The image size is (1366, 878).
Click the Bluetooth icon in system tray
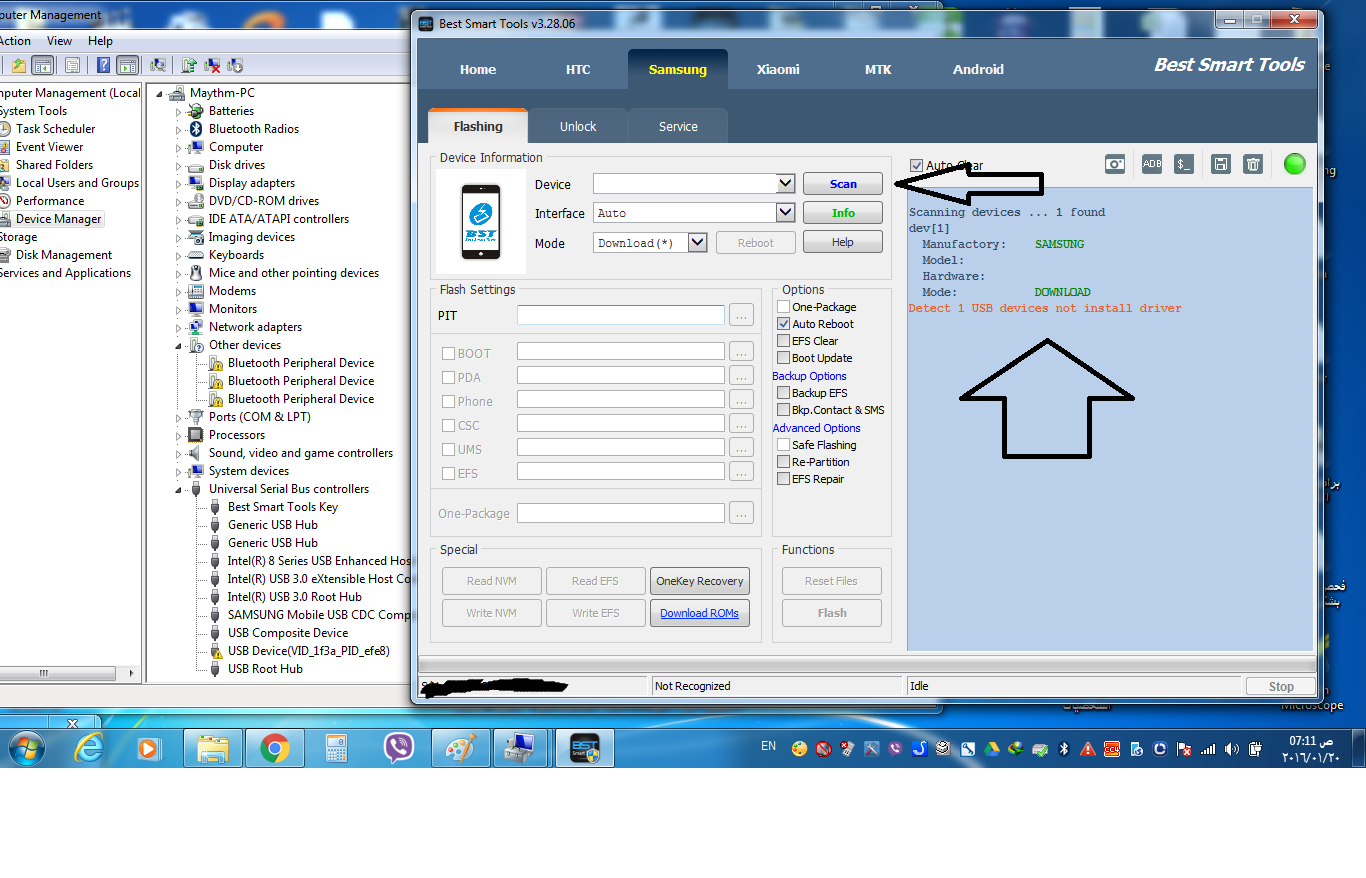click(1064, 748)
